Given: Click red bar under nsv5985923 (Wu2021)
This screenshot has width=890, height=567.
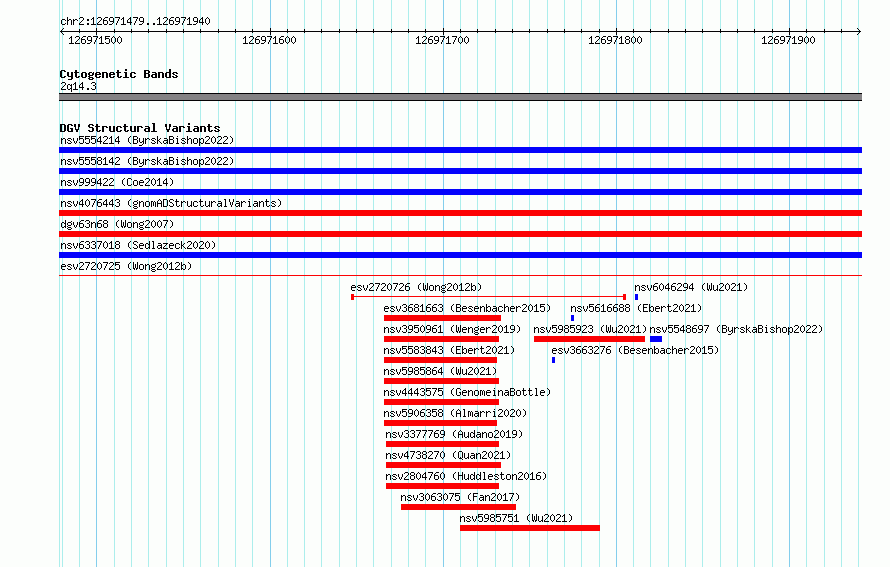Looking at the screenshot, I should [x=589, y=339].
